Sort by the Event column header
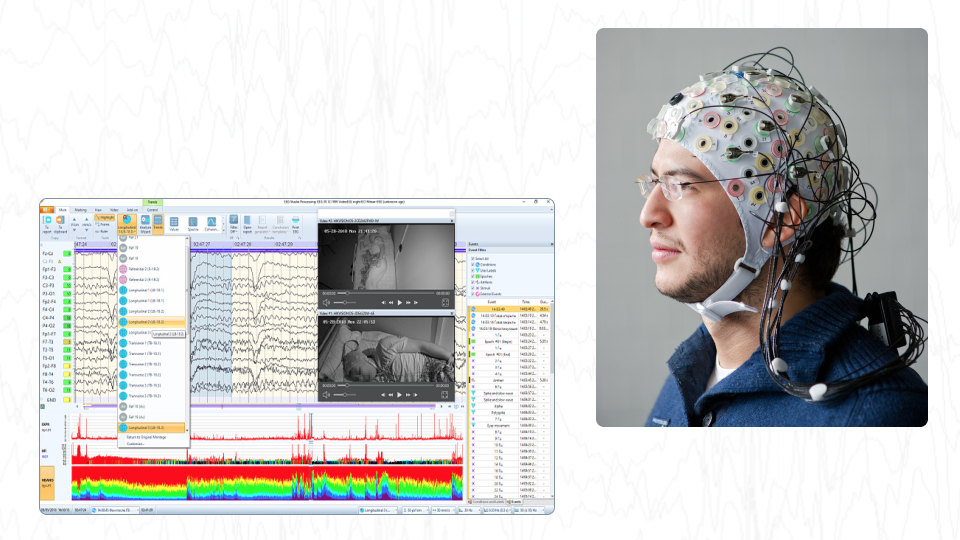 tap(492, 302)
